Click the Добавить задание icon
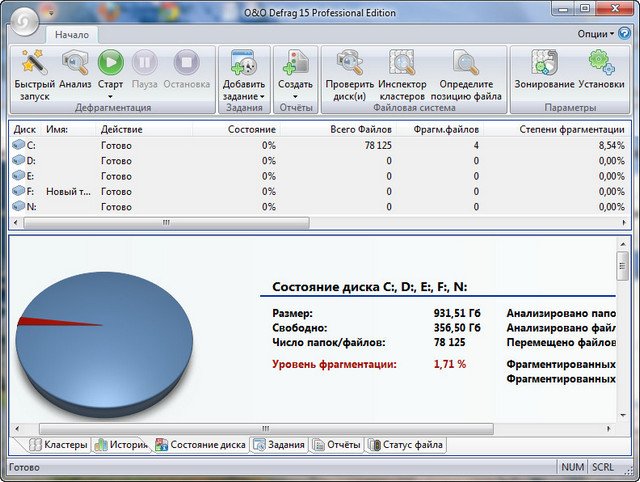 point(244,62)
